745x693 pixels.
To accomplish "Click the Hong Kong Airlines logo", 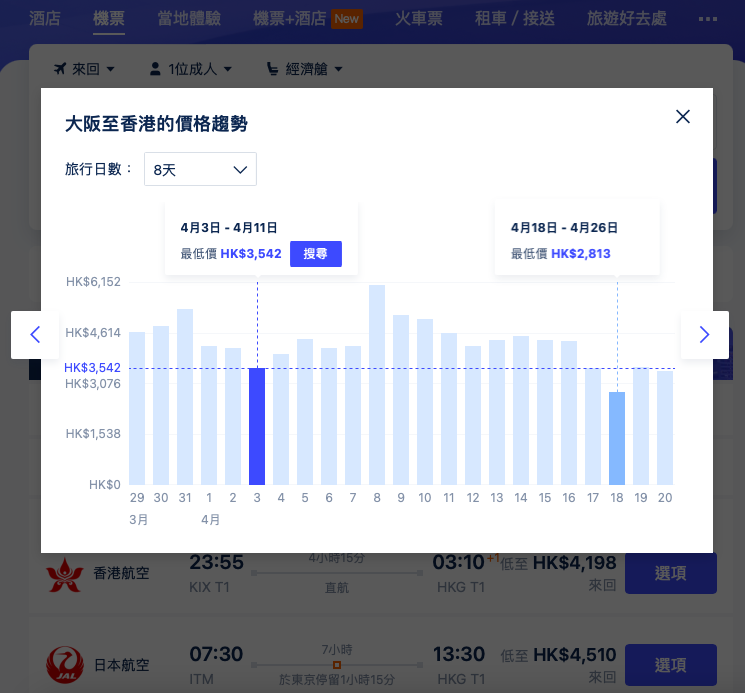I will click(x=63, y=577).
